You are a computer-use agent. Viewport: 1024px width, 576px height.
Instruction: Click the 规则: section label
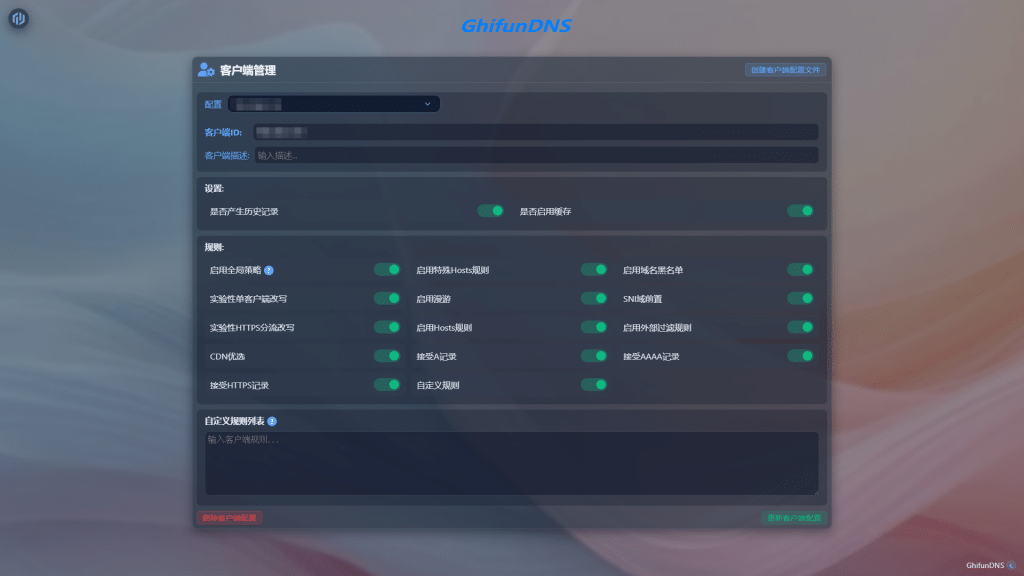click(x=214, y=248)
